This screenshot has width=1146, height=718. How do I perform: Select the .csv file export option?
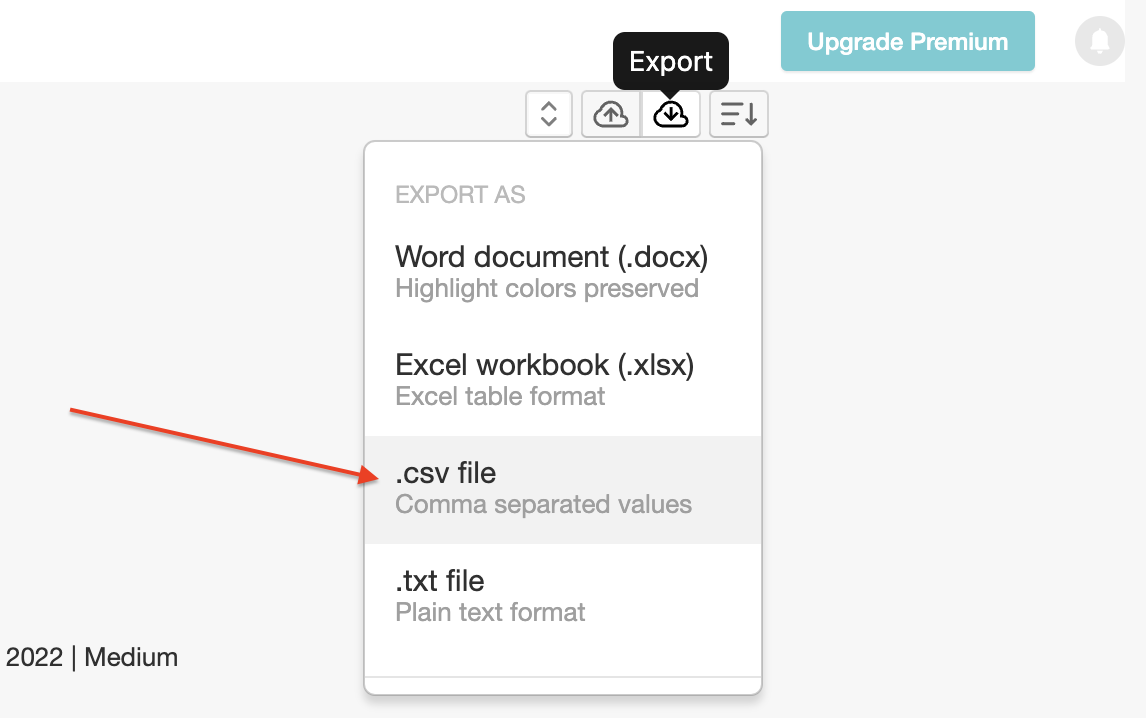(x=446, y=473)
